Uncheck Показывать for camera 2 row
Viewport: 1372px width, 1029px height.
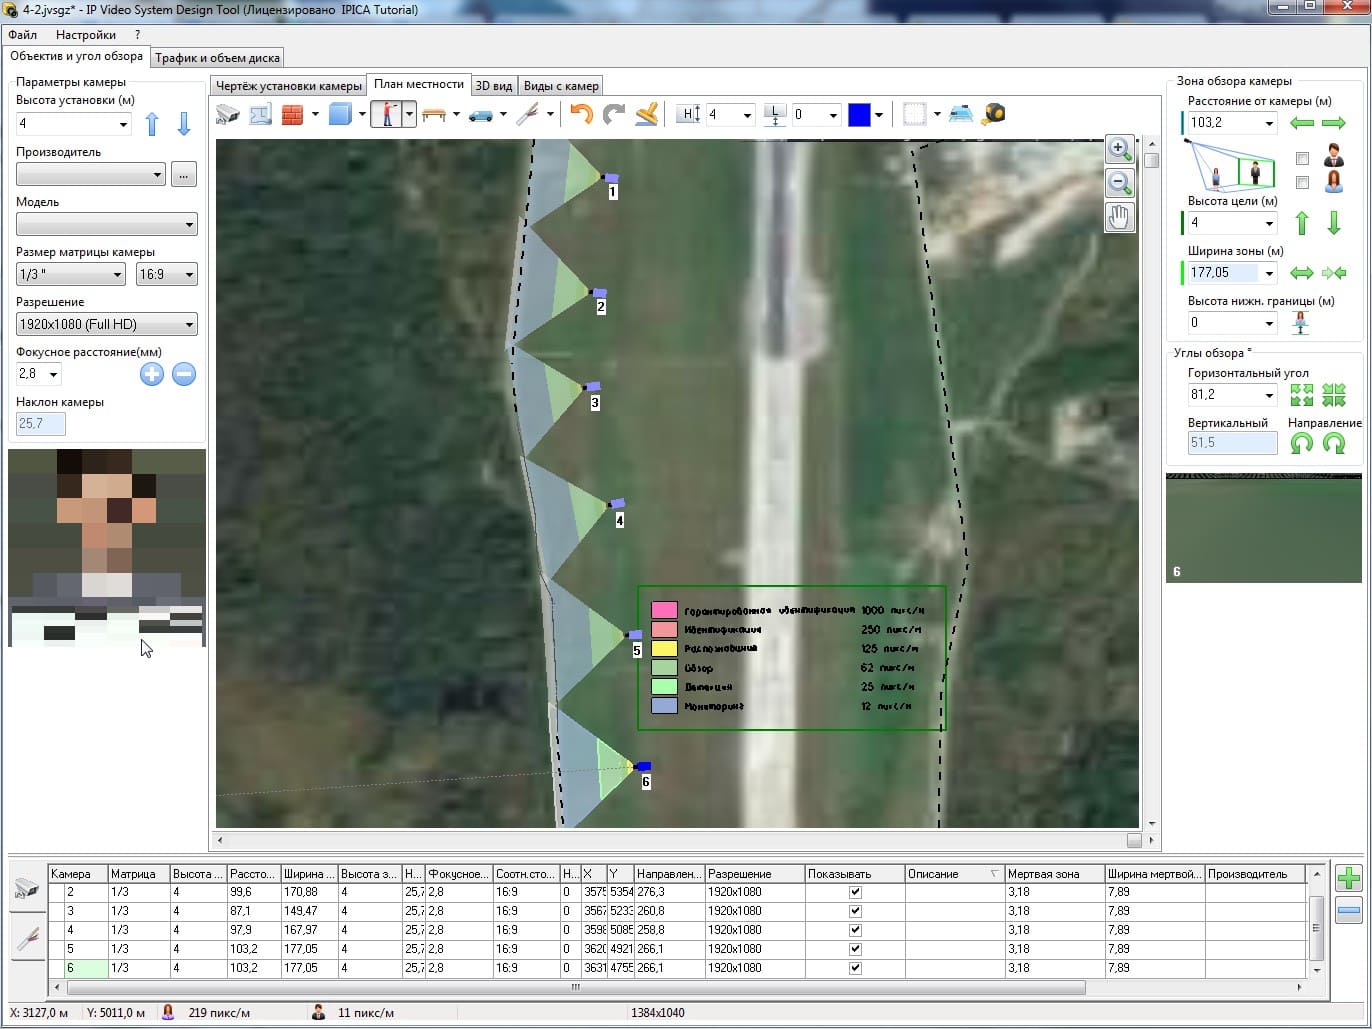click(x=855, y=892)
